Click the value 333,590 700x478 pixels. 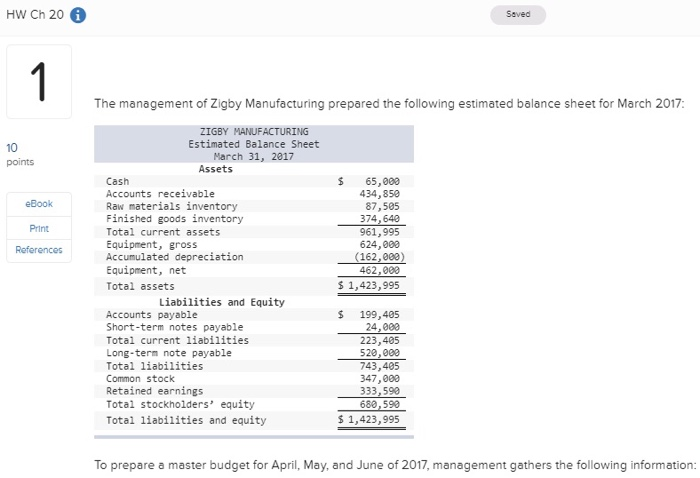pyautogui.click(x=379, y=391)
